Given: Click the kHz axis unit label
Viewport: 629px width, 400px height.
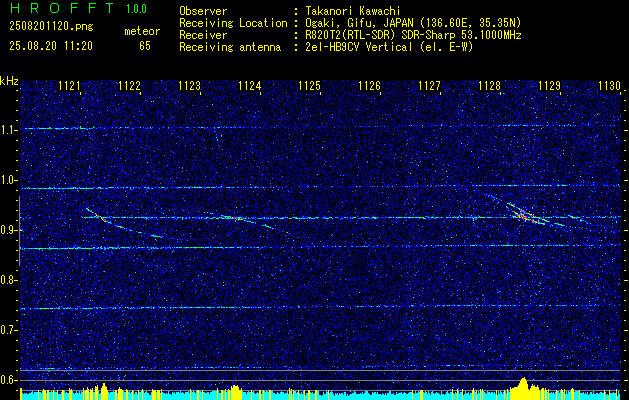Looking at the screenshot, I should 9,81.
